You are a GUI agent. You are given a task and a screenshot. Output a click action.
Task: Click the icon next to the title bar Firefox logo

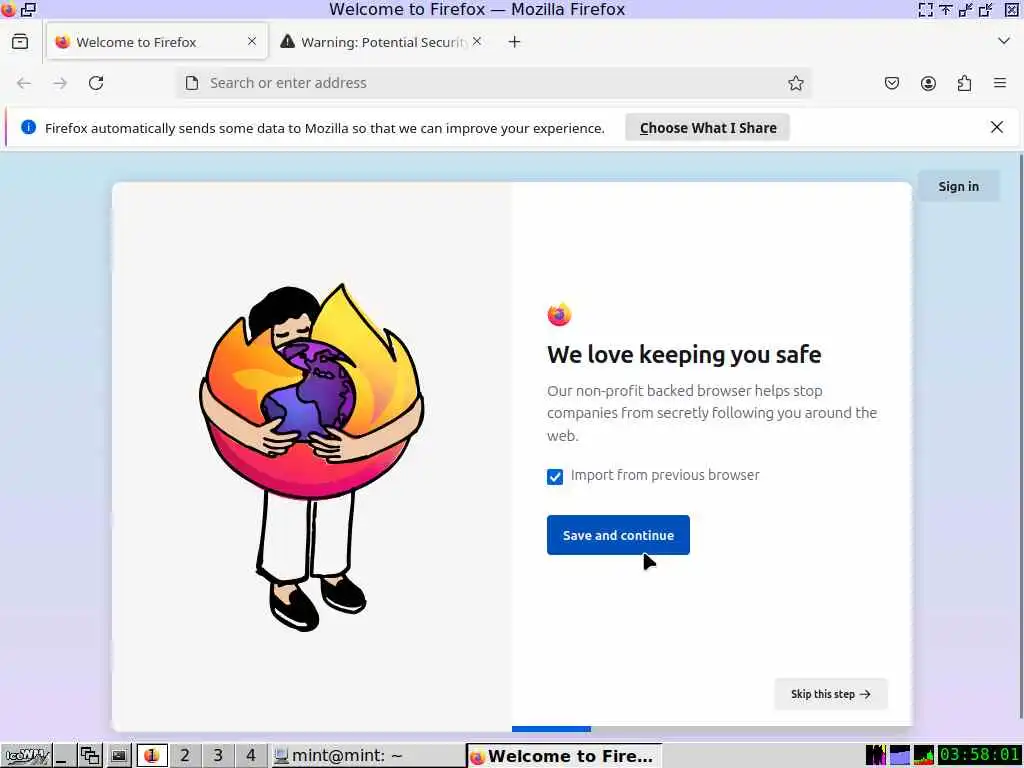29,9
